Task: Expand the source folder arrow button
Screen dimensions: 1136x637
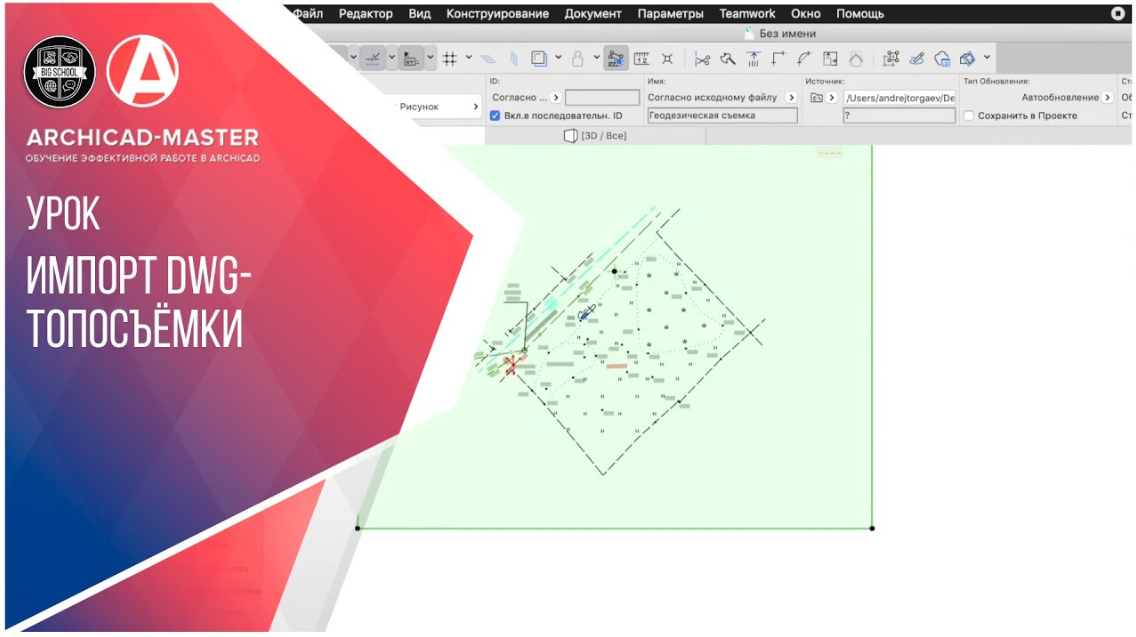Action: [x=832, y=97]
